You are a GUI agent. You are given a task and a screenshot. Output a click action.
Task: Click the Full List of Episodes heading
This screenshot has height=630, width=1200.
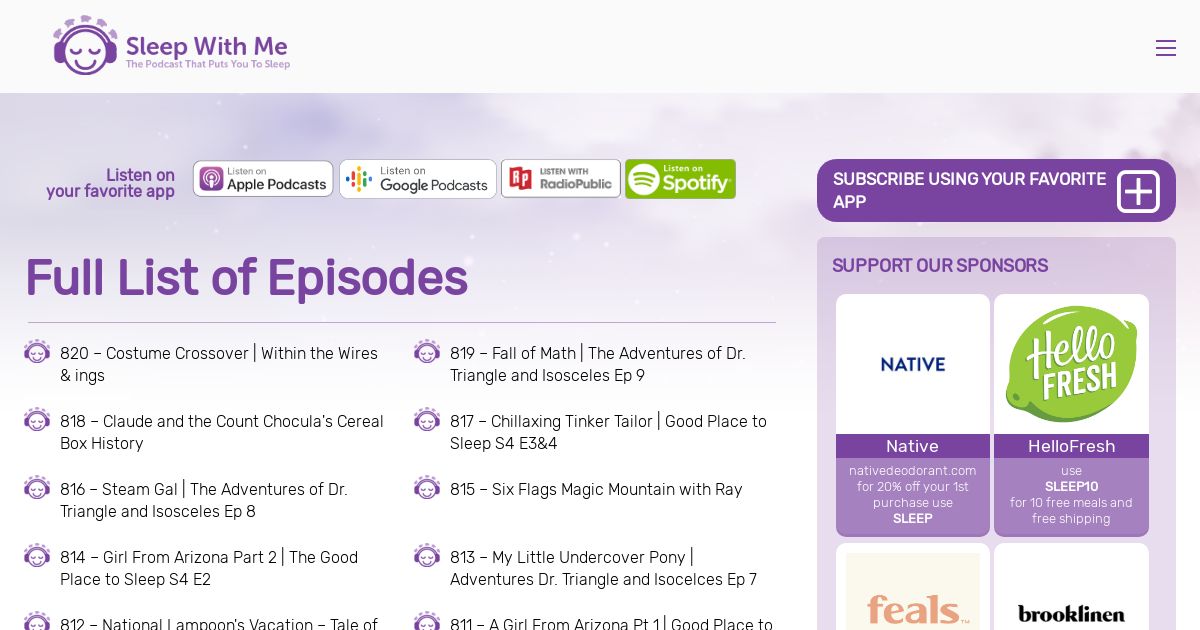(x=246, y=278)
